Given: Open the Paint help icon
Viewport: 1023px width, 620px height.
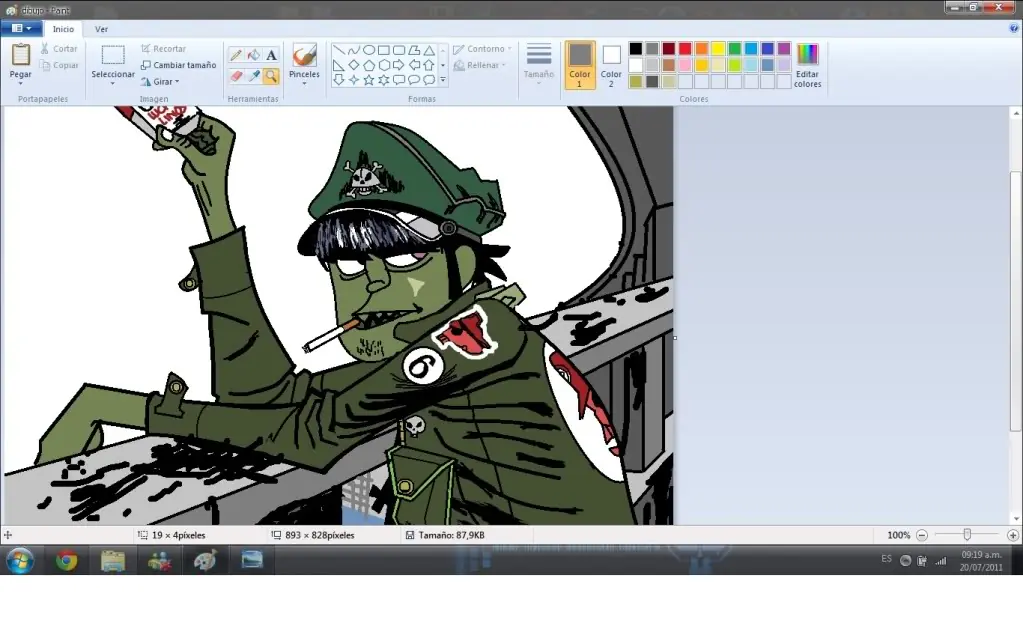Looking at the screenshot, I should pos(1014,28).
